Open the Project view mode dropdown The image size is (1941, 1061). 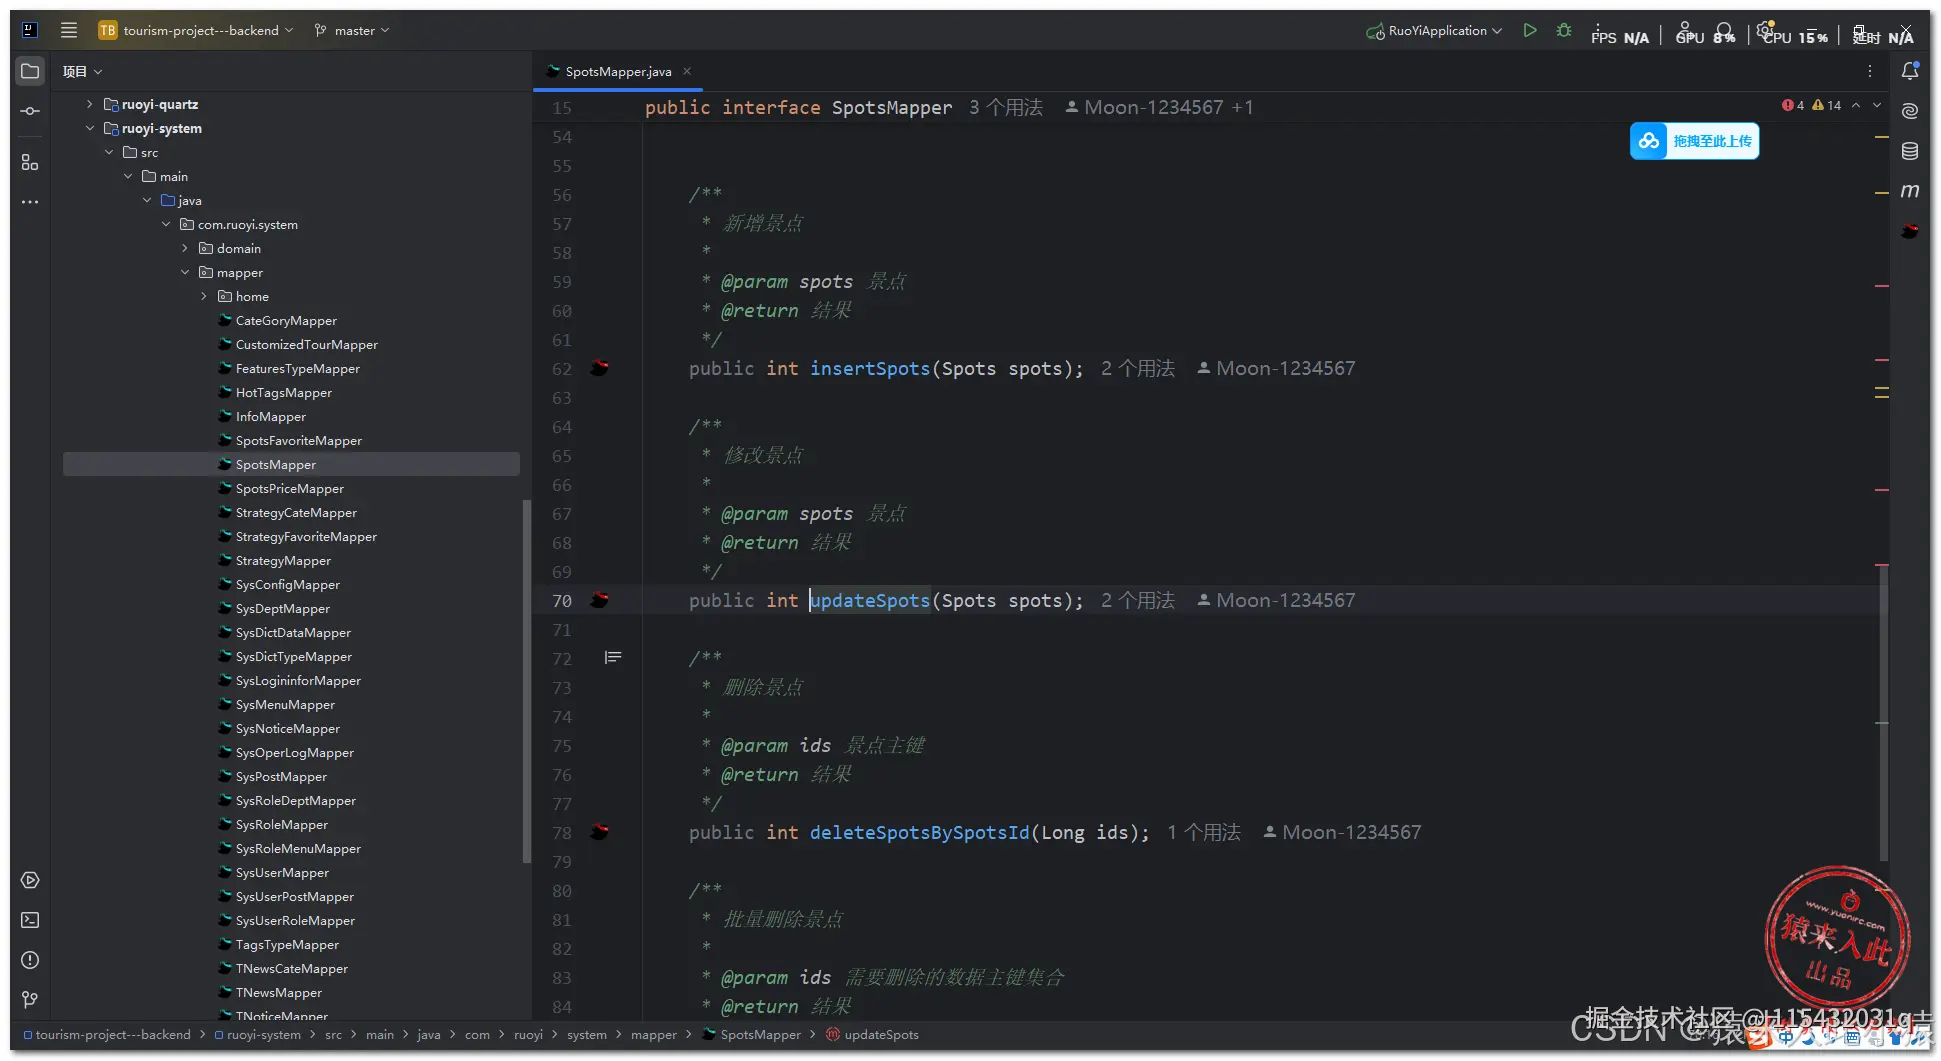(83, 71)
